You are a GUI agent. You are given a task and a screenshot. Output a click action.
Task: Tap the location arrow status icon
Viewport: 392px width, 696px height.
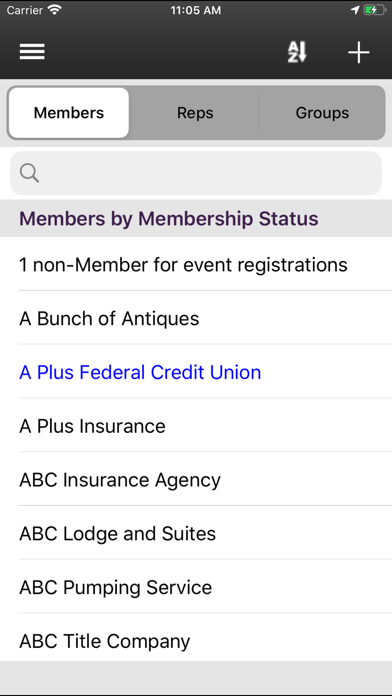click(355, 10)
